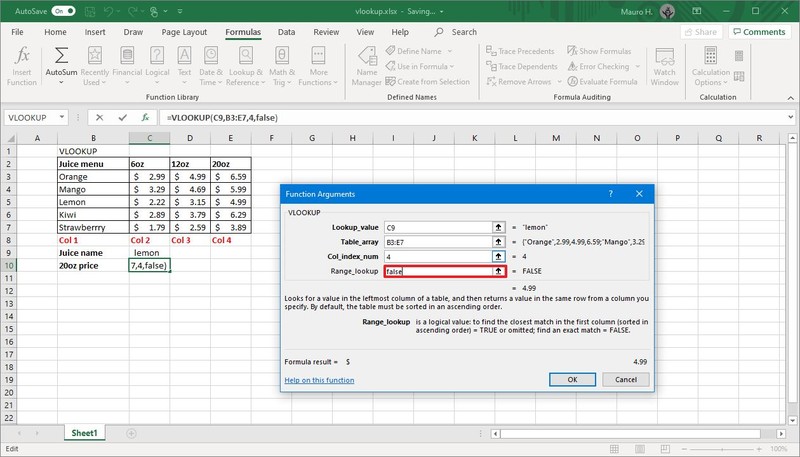Open the File menu
Viewport: 800px width, 457px height.
[x=17, y=32]
